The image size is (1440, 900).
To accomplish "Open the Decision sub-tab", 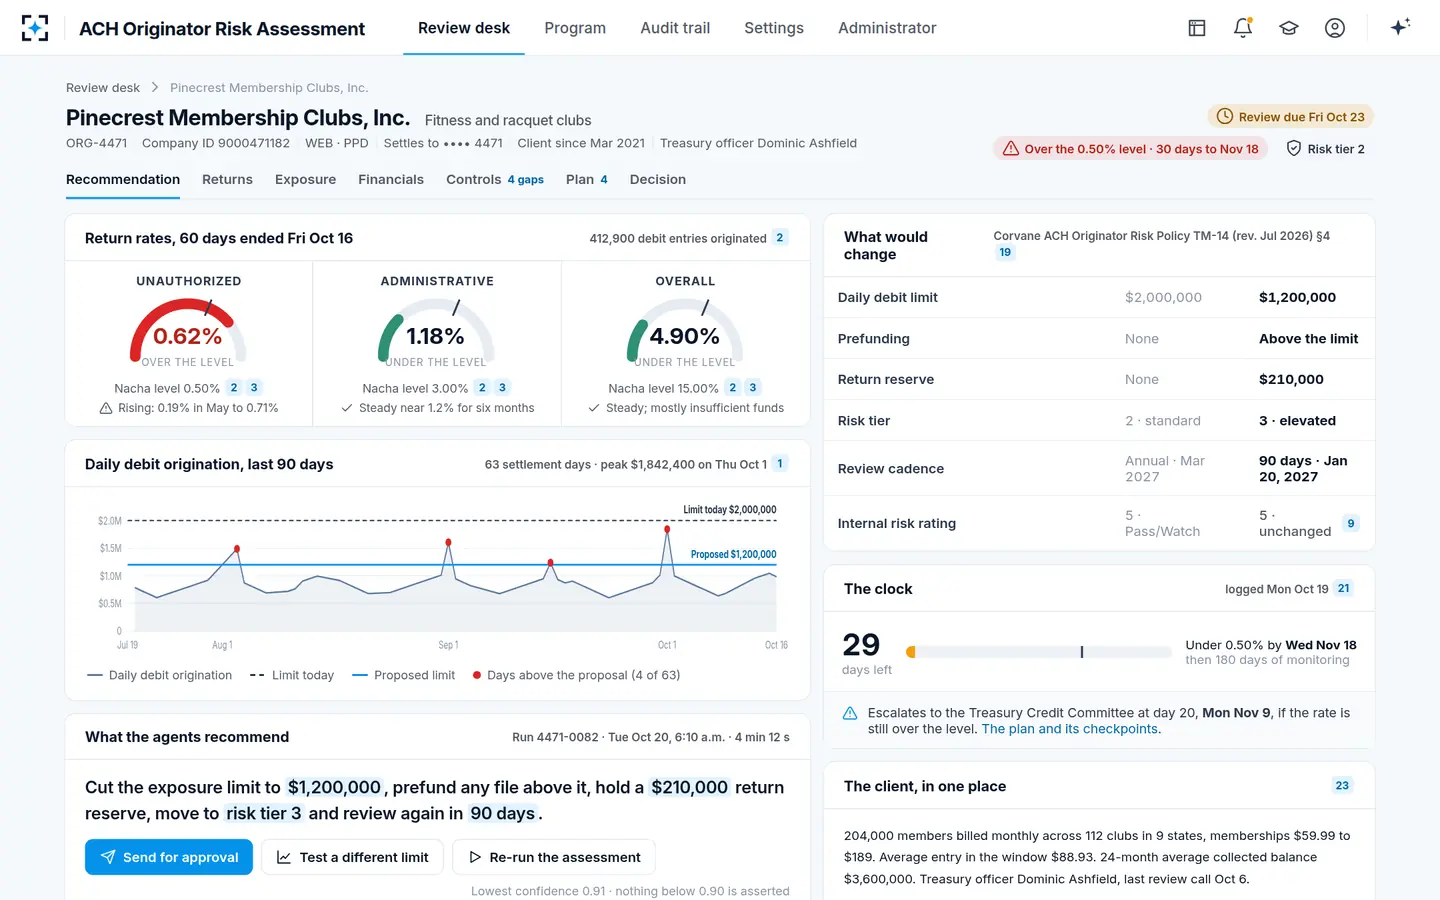I will pos(658,180).
